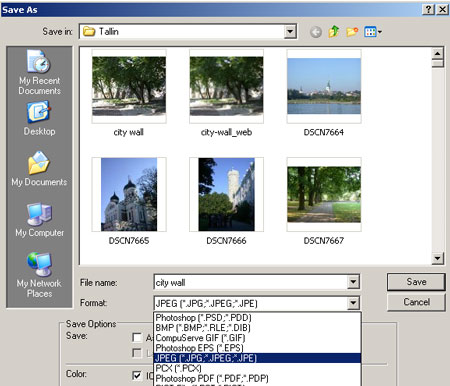Click the Save button
The width and height of the screenshot is (450, 386).
pyautogui.click(x=416, y=282)
